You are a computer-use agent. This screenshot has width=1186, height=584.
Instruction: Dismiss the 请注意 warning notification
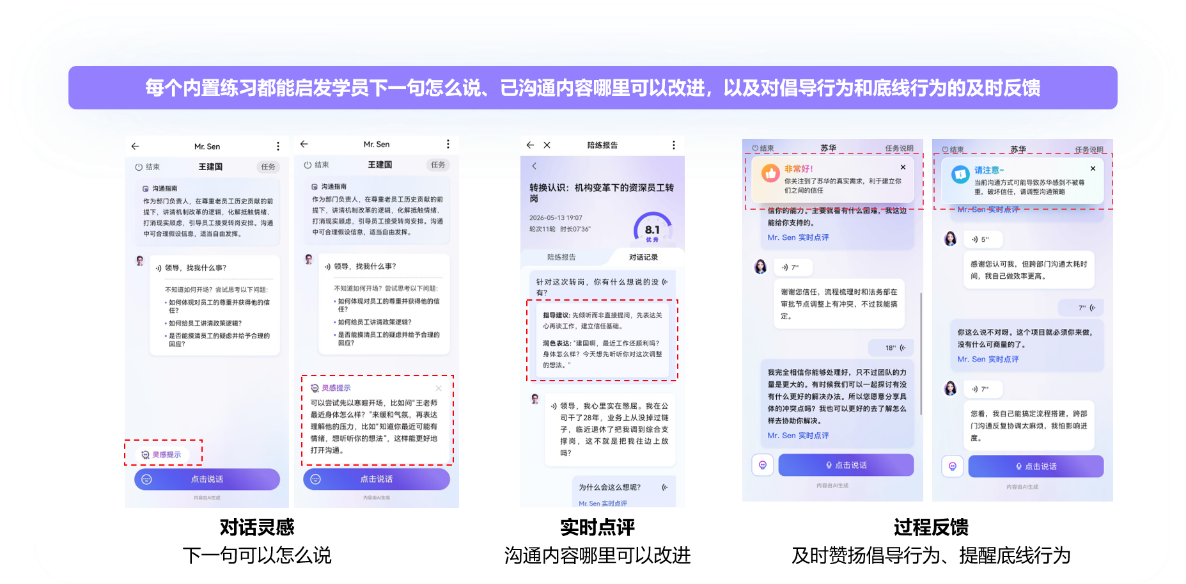1092,168
